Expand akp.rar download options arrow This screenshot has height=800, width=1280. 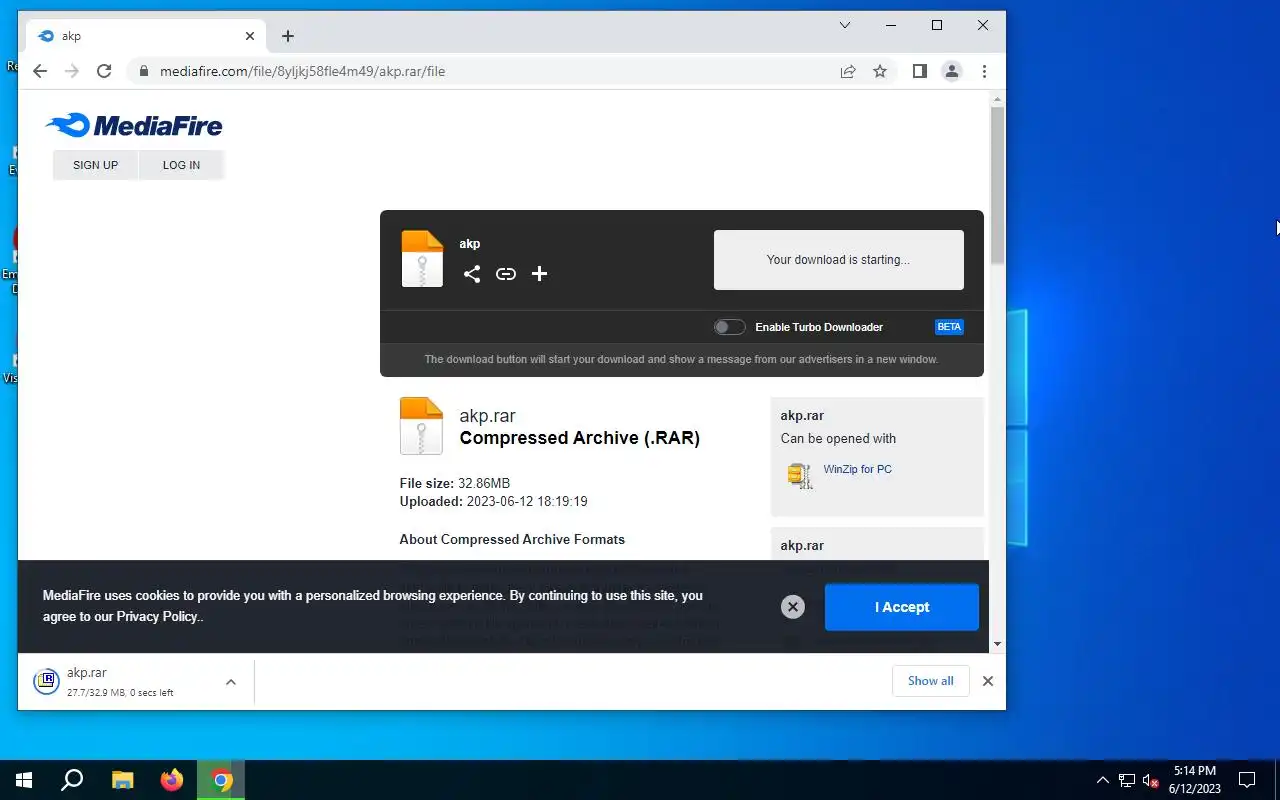pos(231,682)
